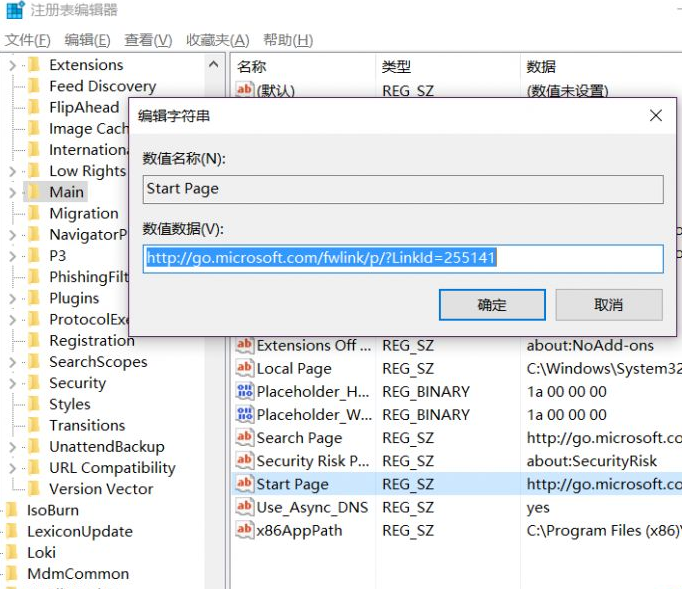Click REG_BINARY type of Placeholder_H row
The image size is (682, 589).
coord(426,392)
